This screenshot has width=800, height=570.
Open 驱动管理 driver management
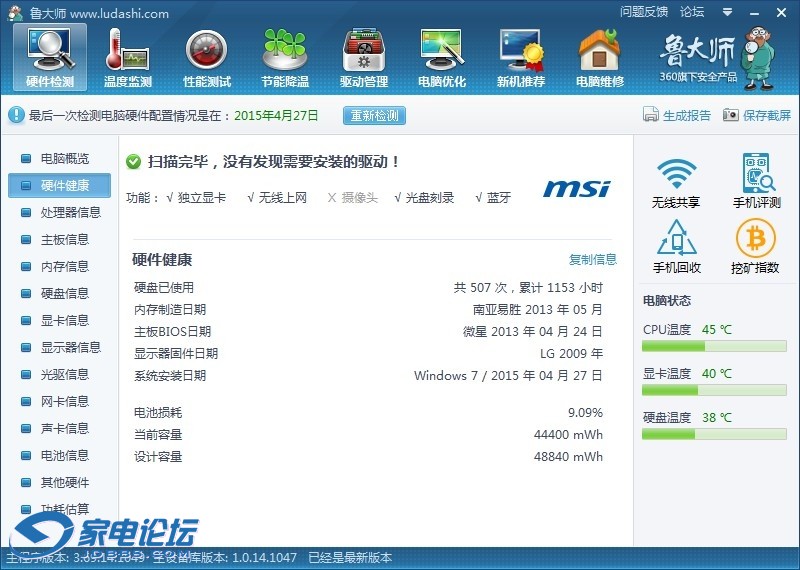tap(363, 58)
